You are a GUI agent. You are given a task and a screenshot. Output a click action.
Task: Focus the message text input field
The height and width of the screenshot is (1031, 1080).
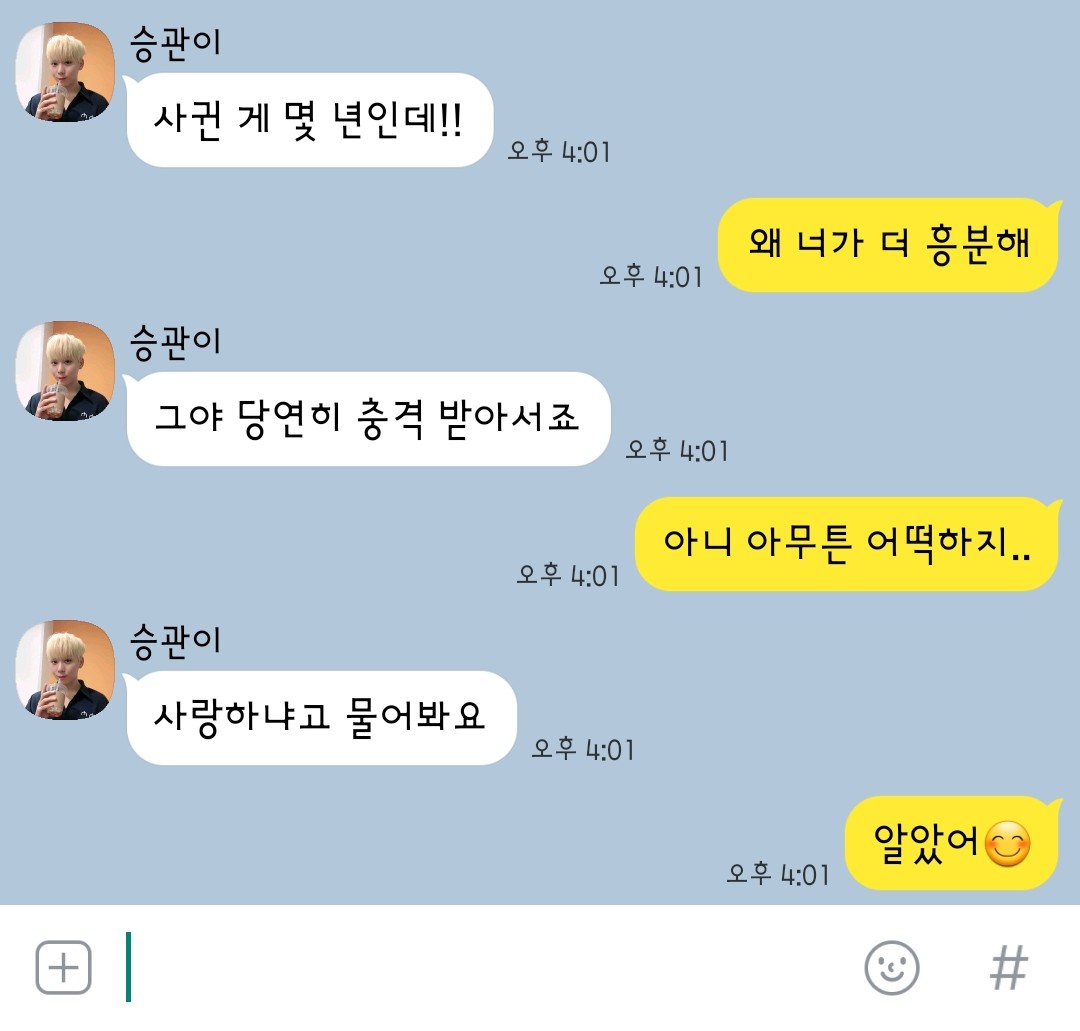[x=482, y=967]
